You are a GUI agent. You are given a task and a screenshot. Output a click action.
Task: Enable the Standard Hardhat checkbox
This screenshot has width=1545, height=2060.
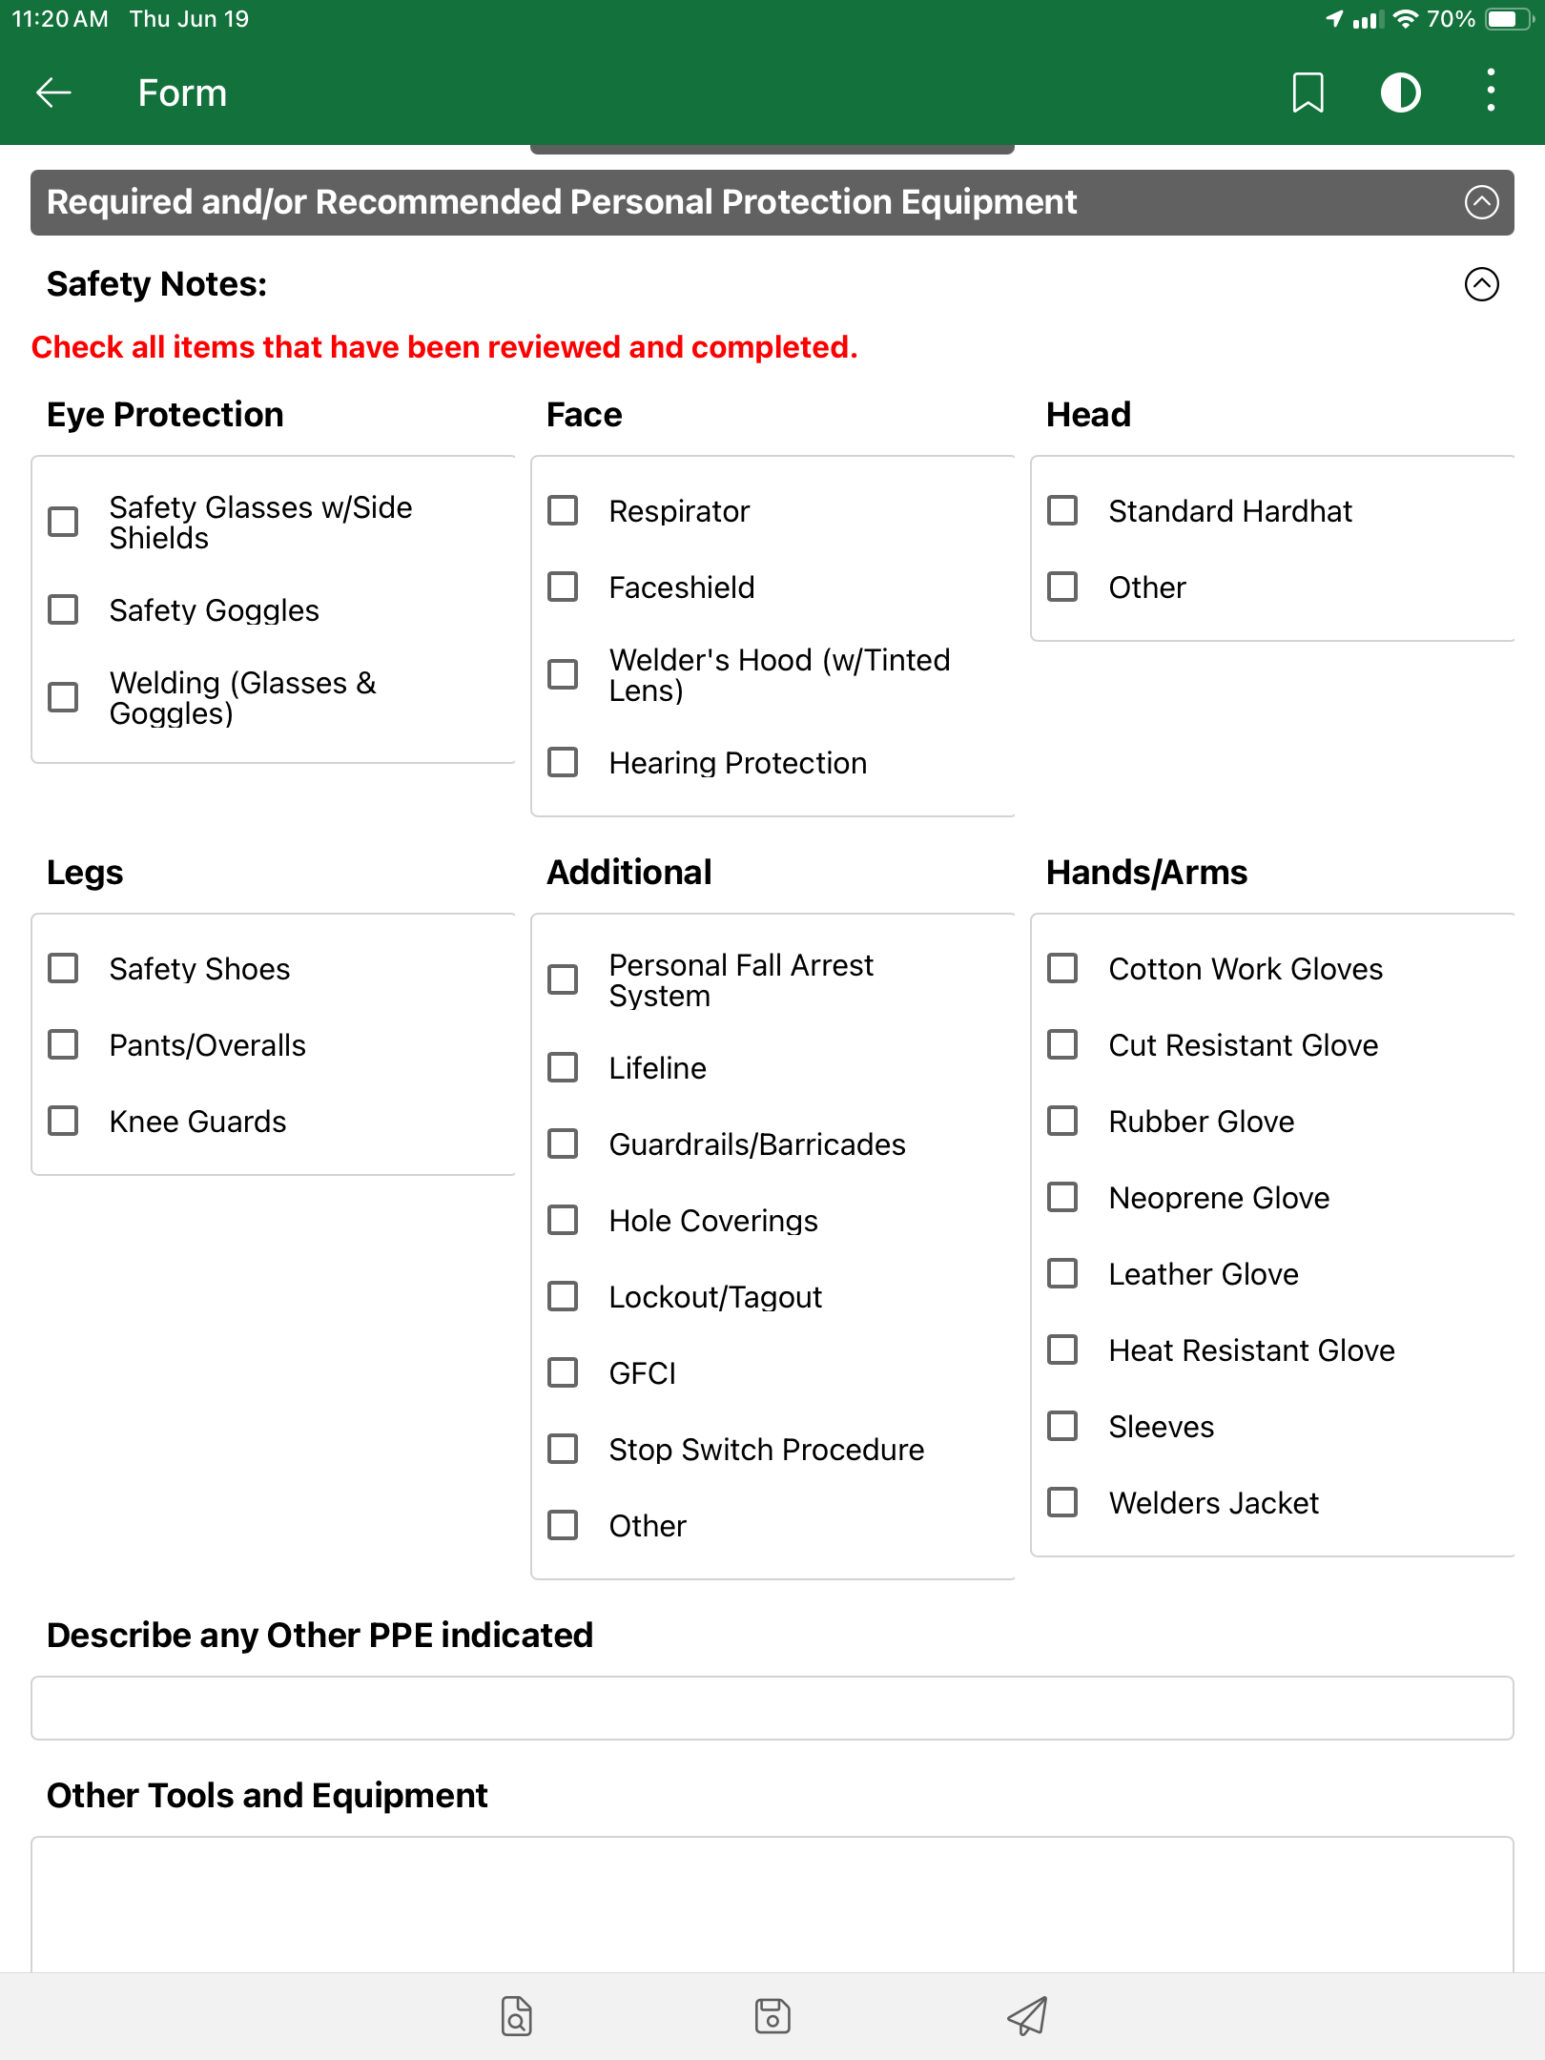point(1062,511)
